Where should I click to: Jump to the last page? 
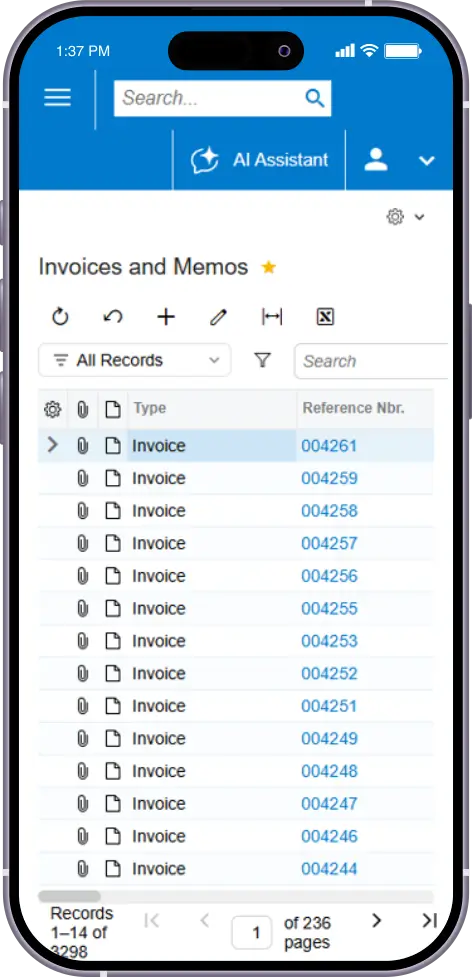coord(430,920)
